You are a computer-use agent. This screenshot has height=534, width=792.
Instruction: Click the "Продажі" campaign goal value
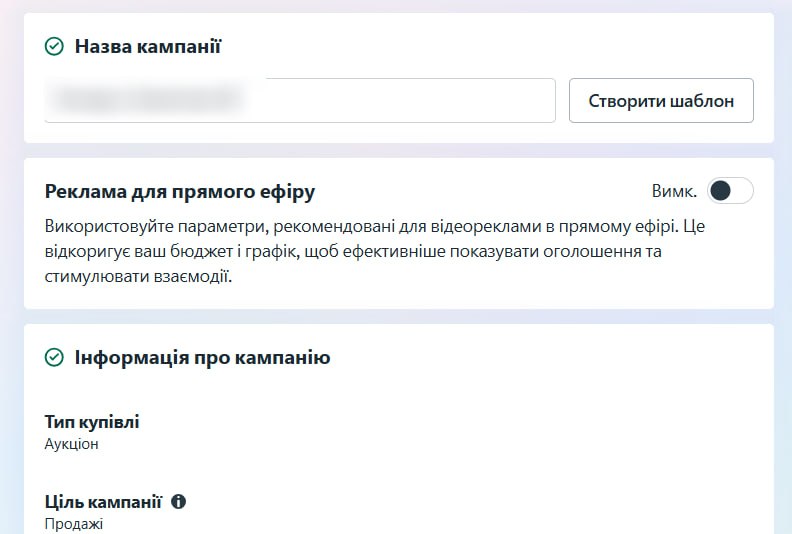click(x=74, y=524)
